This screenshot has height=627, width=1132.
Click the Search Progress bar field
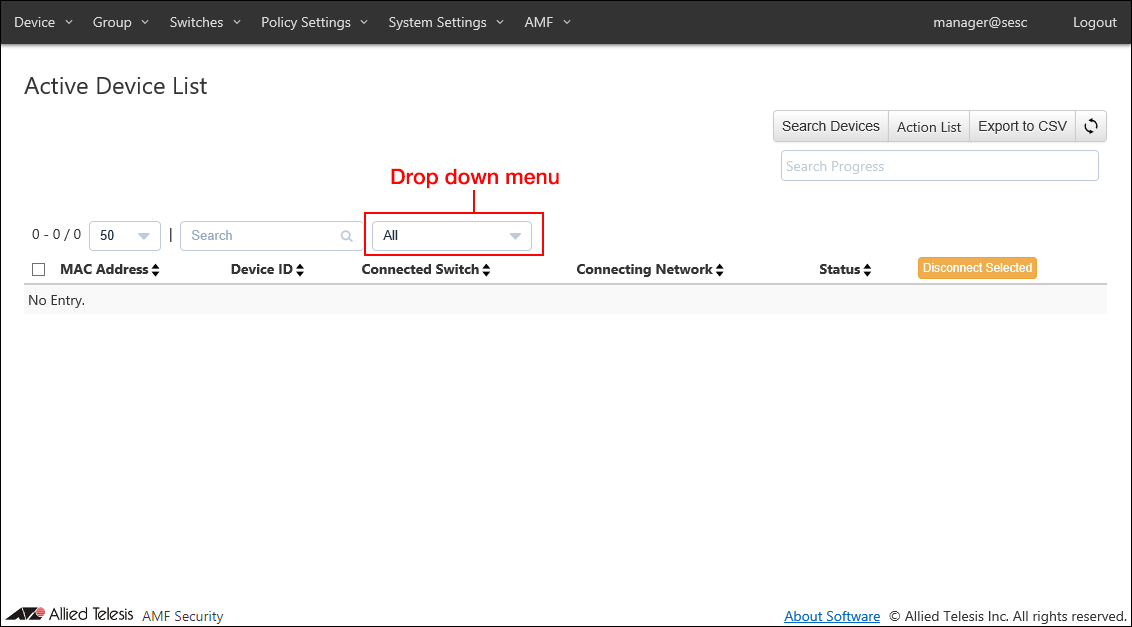(939, 166)
